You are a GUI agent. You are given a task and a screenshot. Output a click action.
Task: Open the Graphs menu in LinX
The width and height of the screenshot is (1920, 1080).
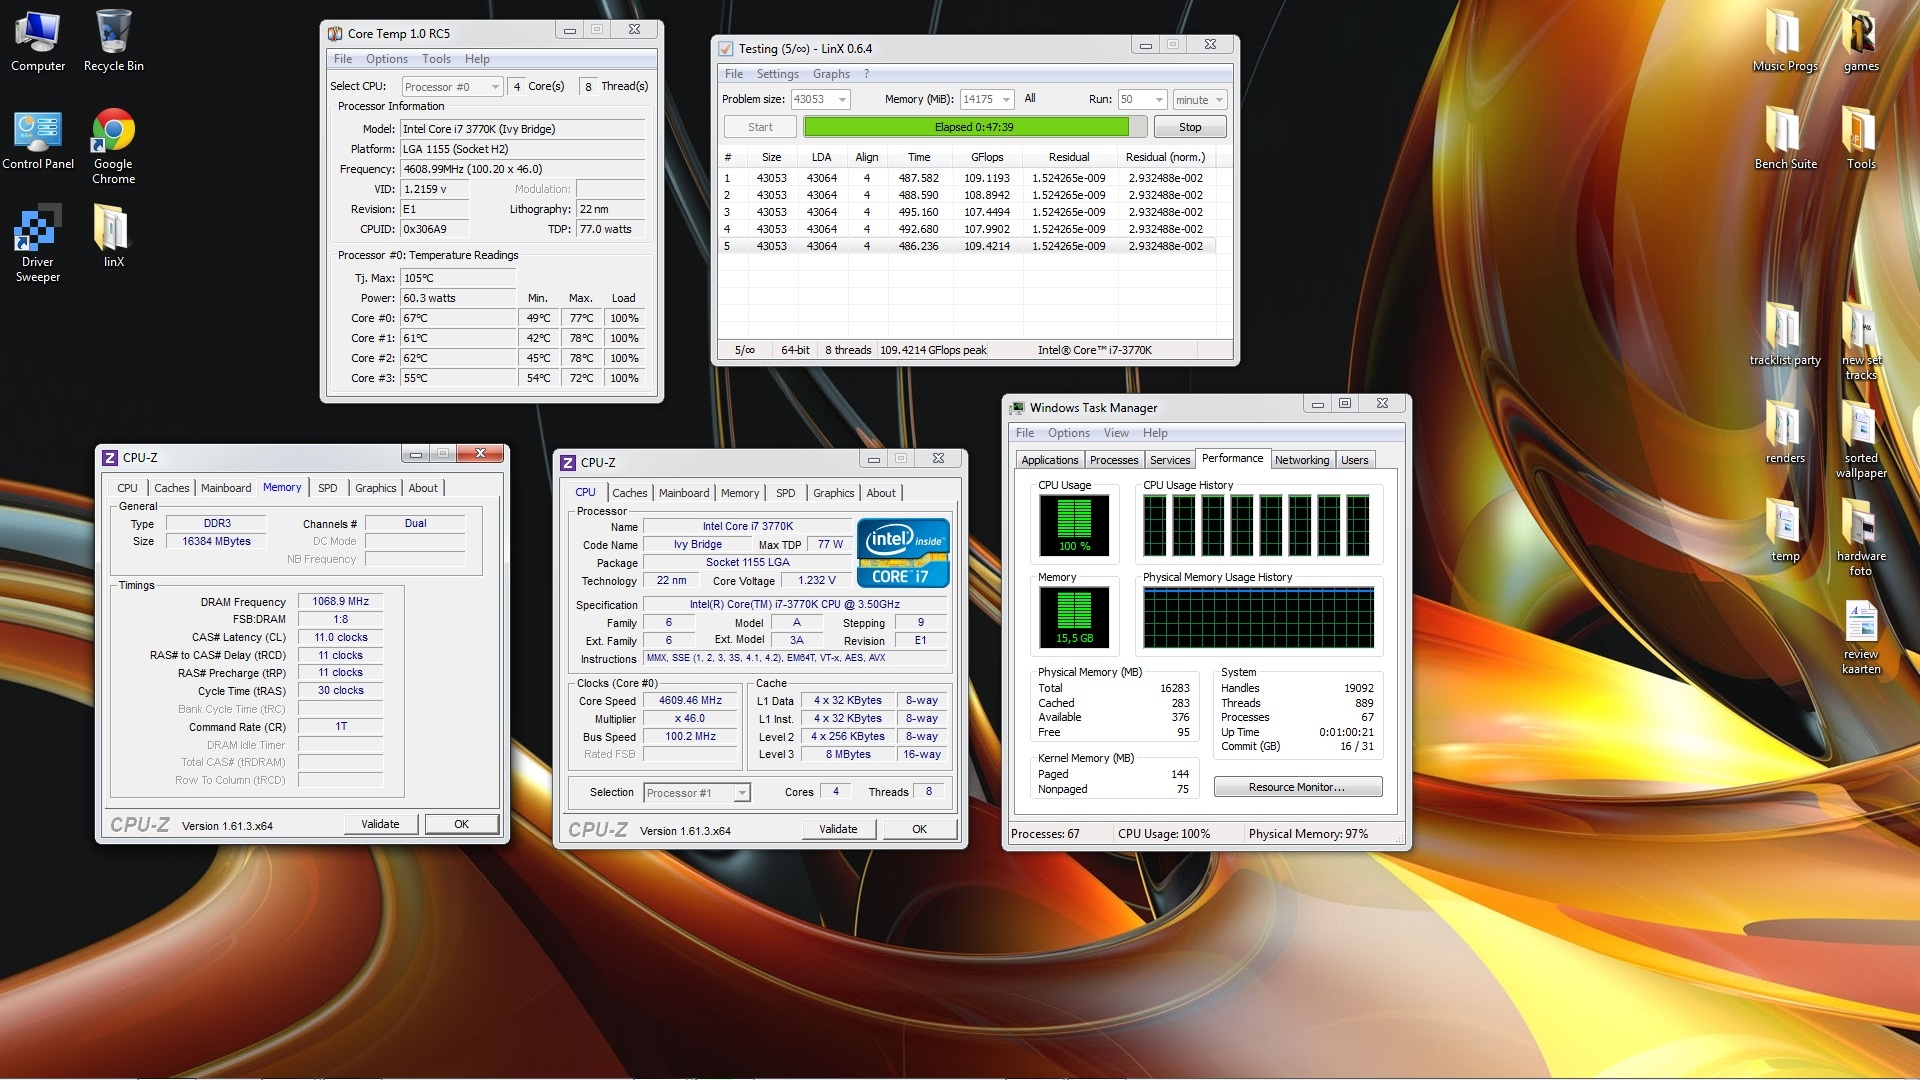coord(830,74)
